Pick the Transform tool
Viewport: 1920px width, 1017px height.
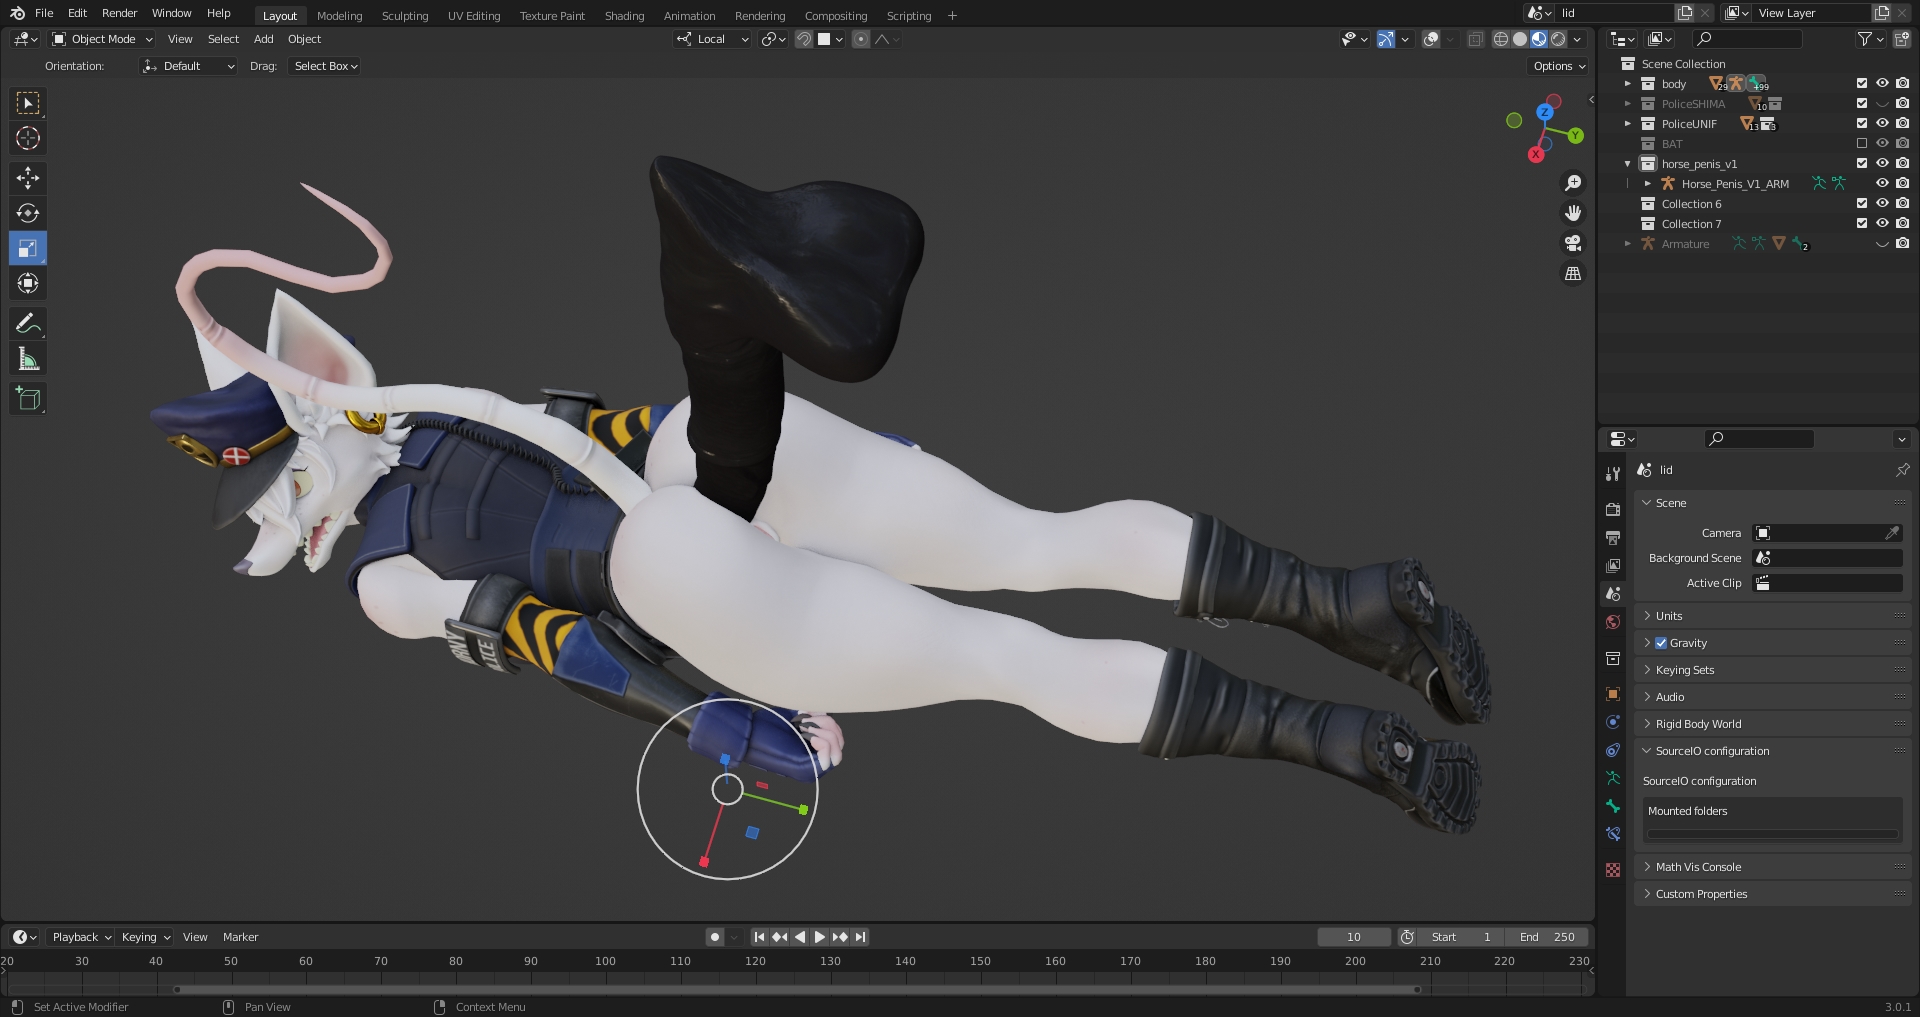pos(28,283)
